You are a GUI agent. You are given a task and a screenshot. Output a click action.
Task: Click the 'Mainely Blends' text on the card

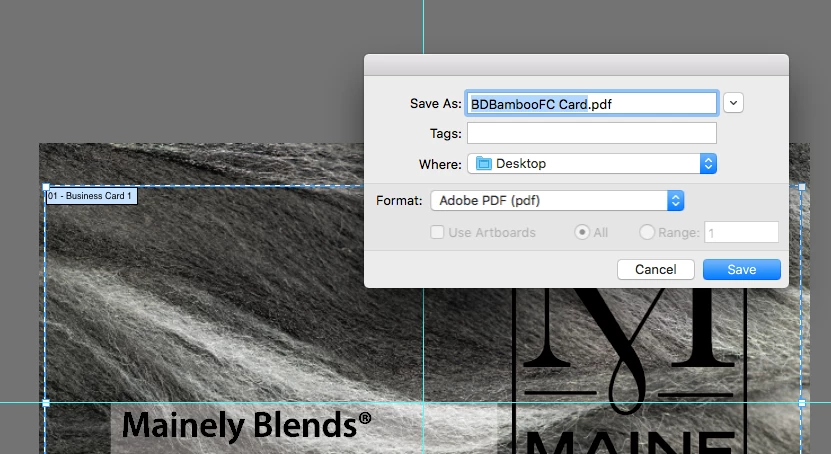tap(246, 425)
